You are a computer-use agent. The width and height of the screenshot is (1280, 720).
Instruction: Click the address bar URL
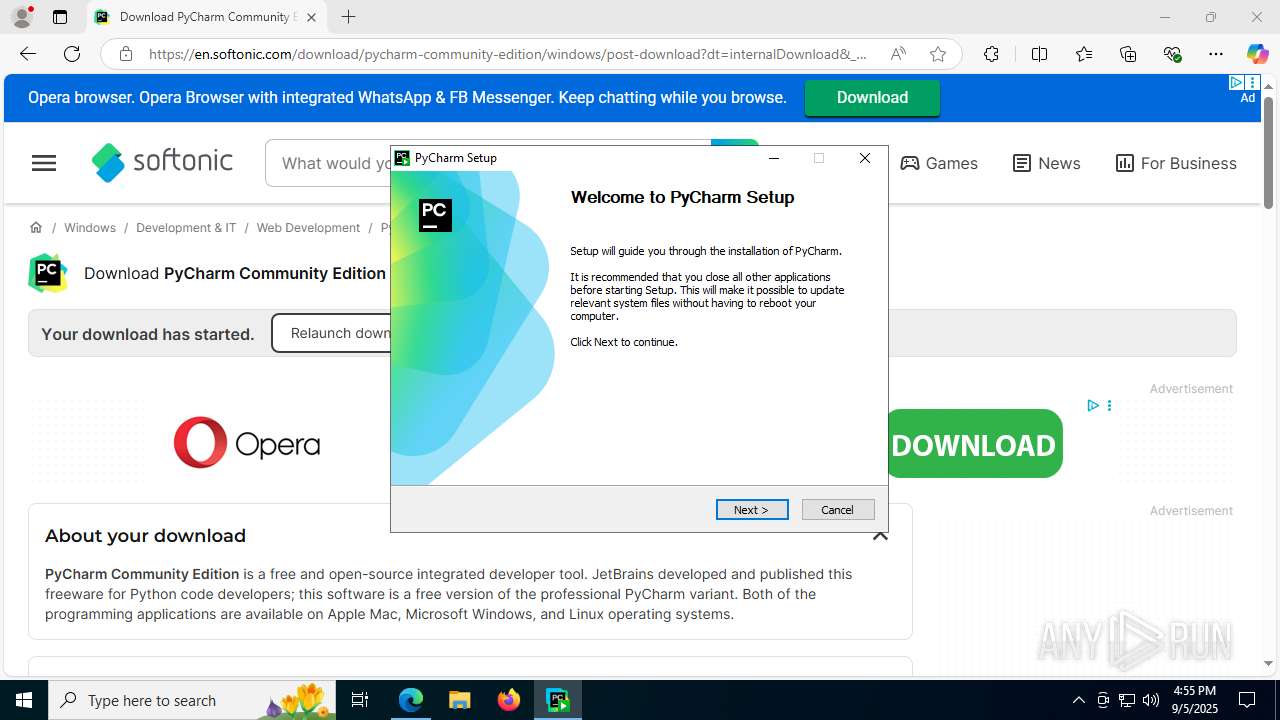(508, 54)
